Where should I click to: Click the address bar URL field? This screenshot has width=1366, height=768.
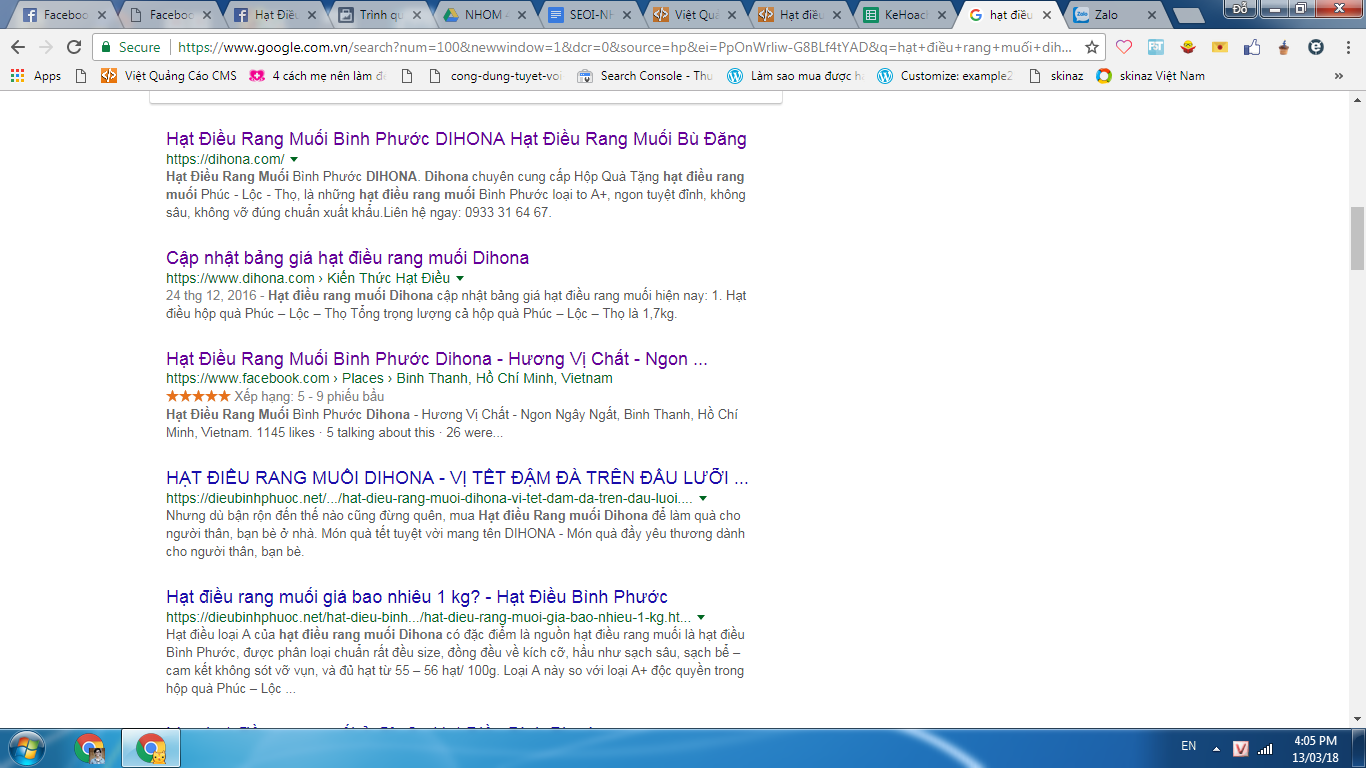coord(620,47)
